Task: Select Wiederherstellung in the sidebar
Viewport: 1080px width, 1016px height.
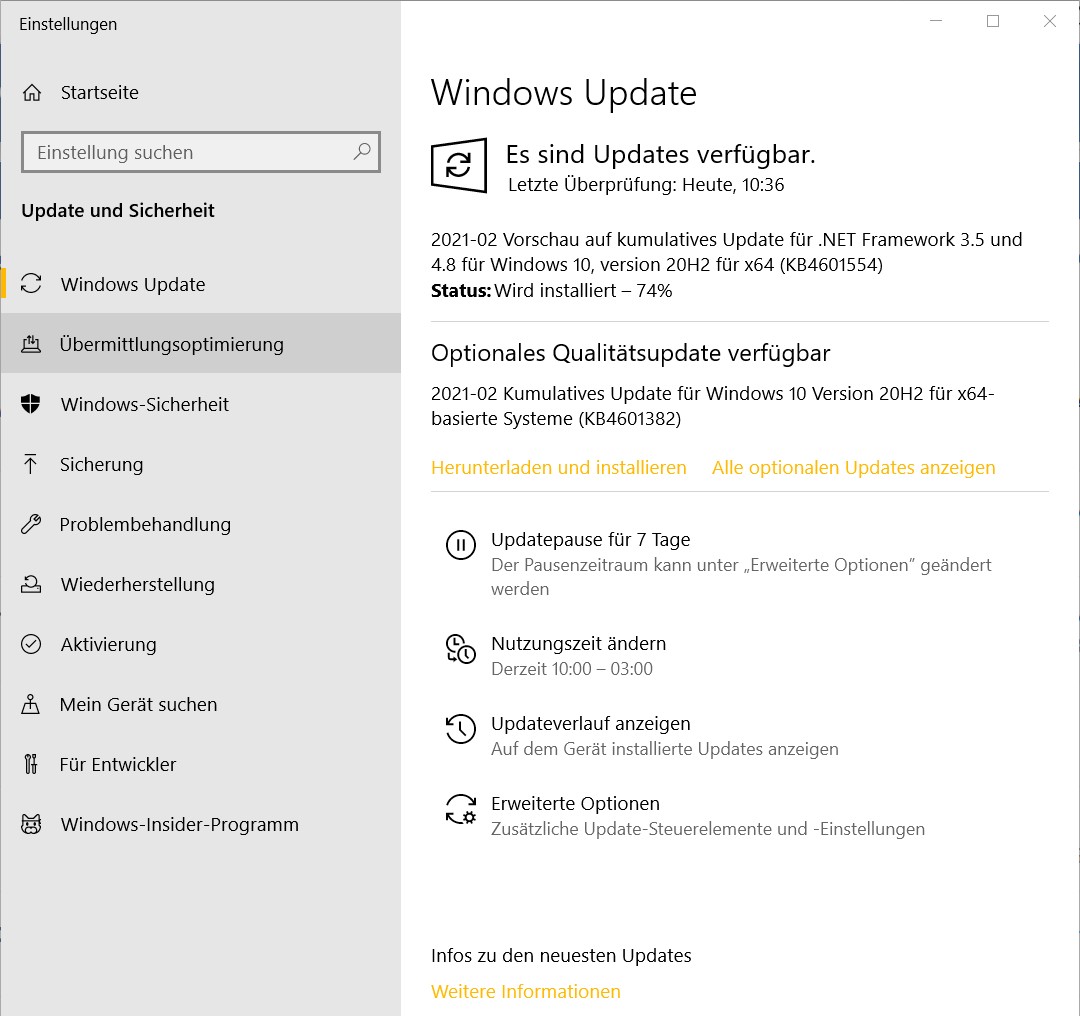Action: pyautogui.click(x=200, y=584)
